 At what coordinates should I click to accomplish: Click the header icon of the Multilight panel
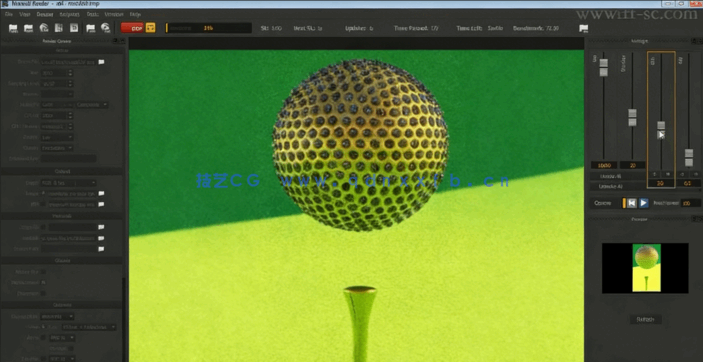694,41
